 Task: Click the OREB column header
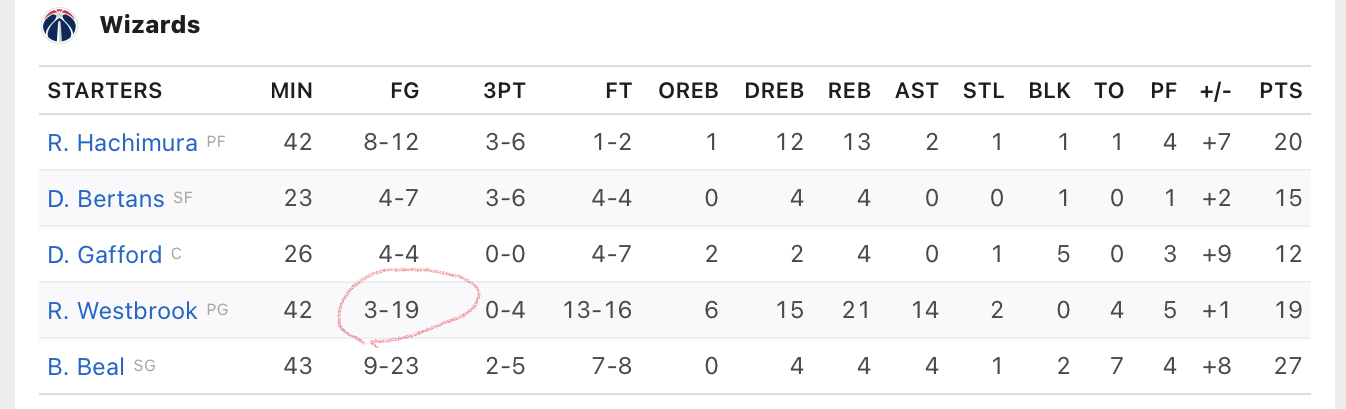tap(688, 91)
